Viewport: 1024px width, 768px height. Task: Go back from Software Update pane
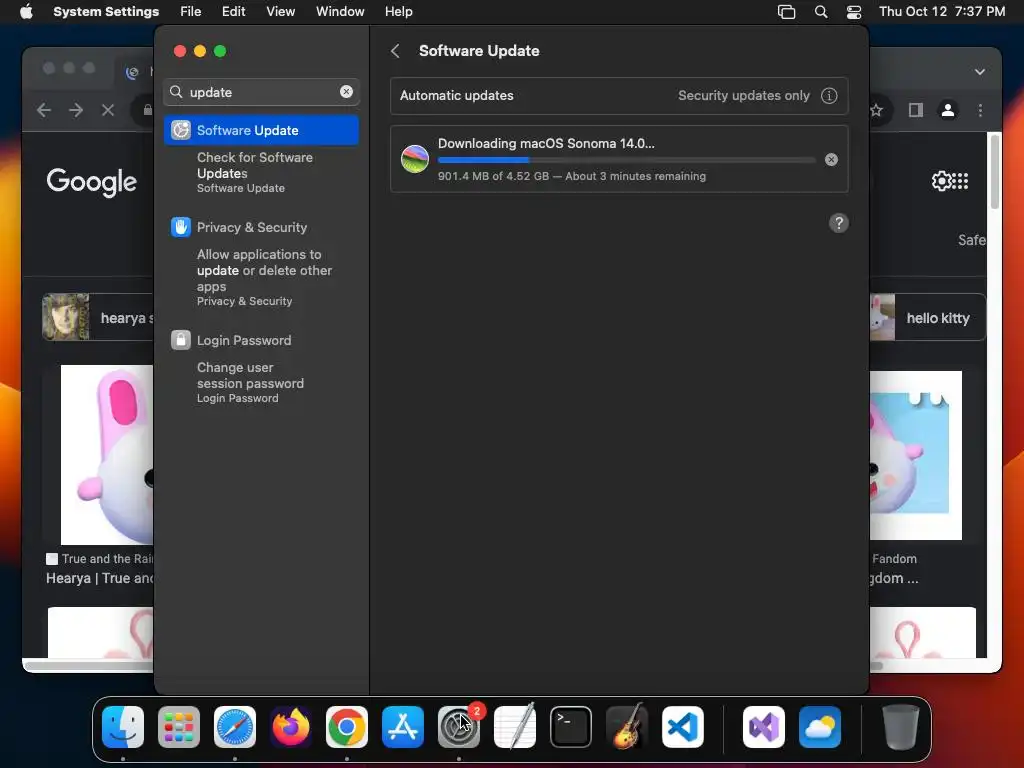coord(395,51)
